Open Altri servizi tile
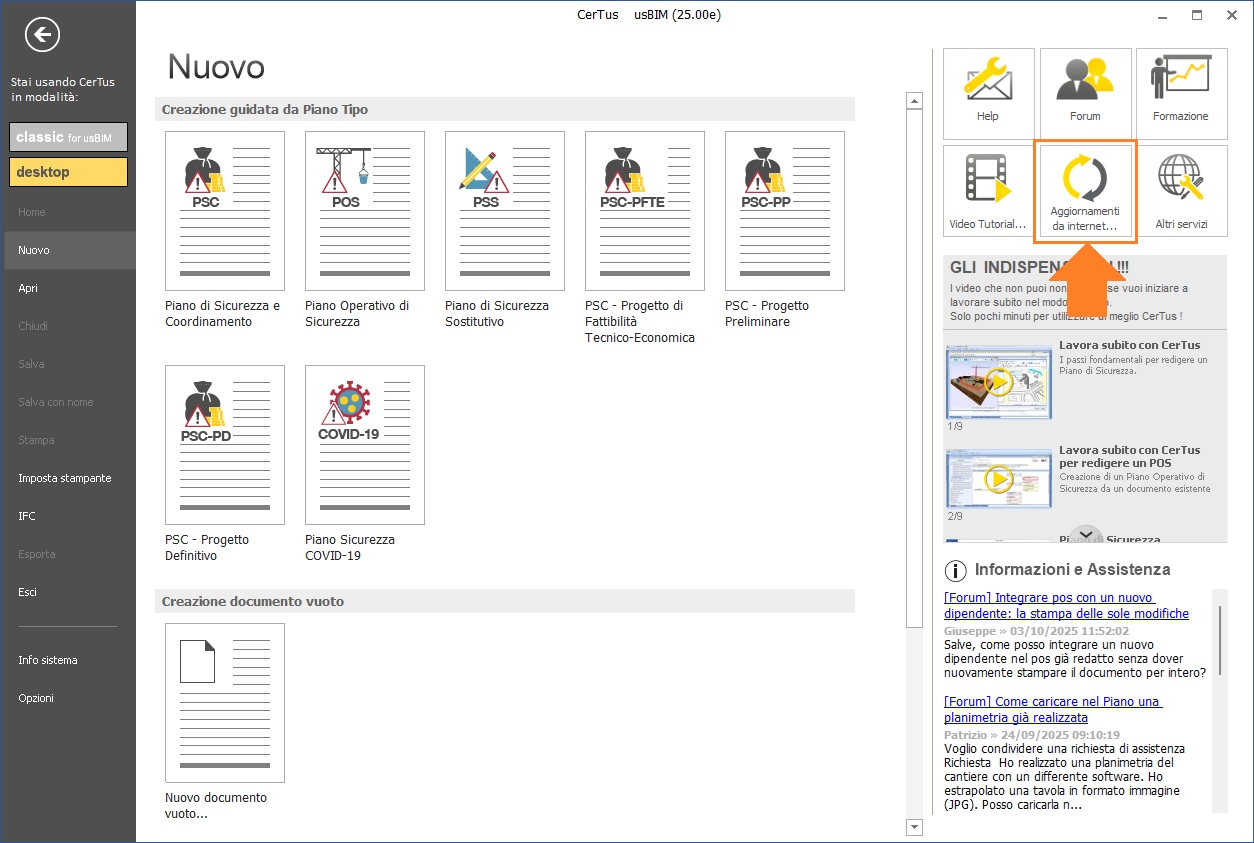 1181,192
